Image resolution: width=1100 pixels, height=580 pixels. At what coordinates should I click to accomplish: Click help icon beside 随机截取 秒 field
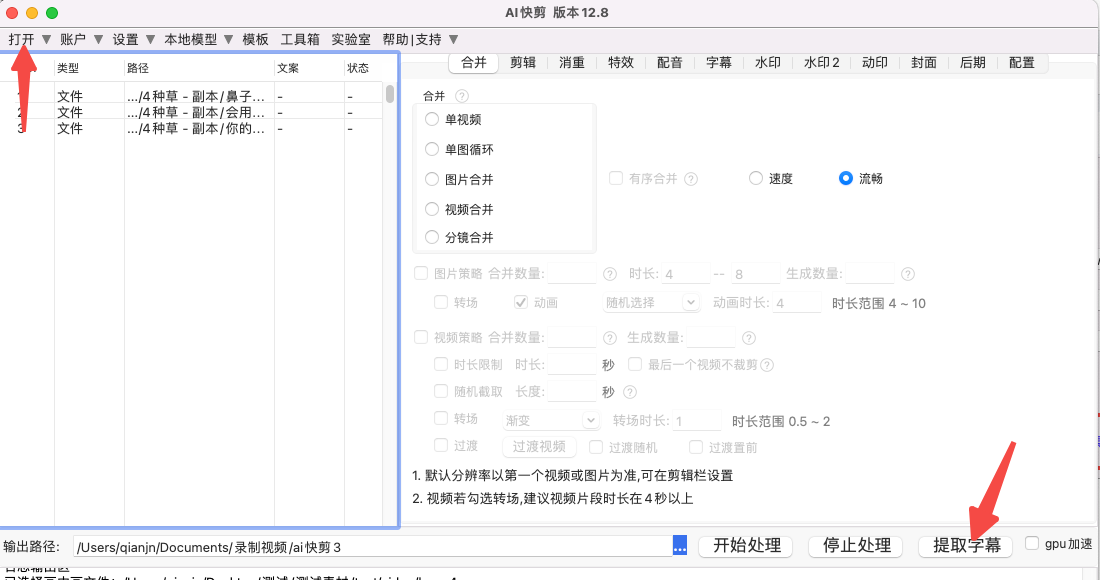click(630, 392)
